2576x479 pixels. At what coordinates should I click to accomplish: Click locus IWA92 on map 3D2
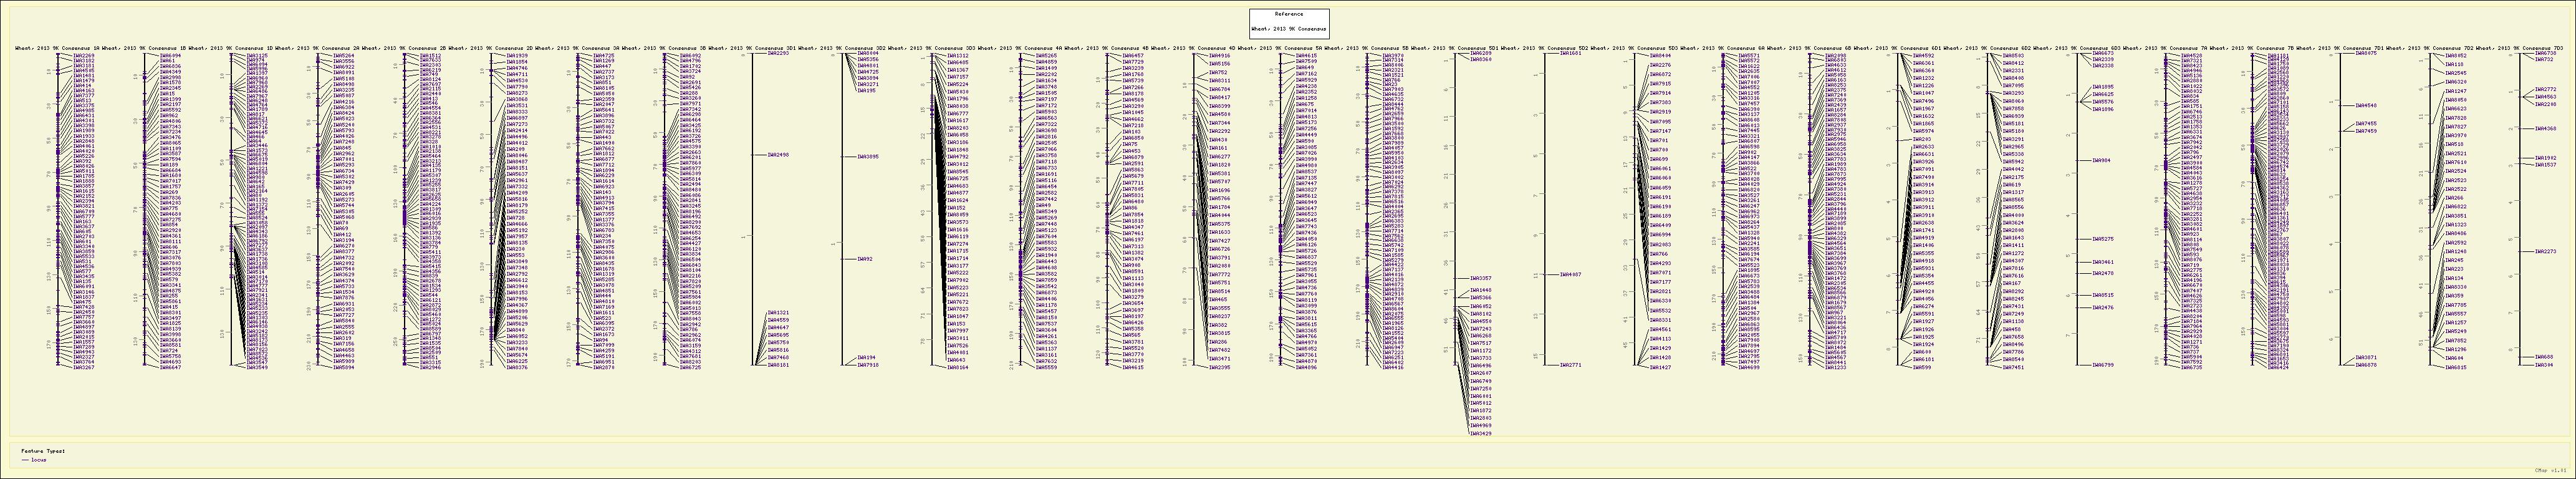(x=866, y=259)
